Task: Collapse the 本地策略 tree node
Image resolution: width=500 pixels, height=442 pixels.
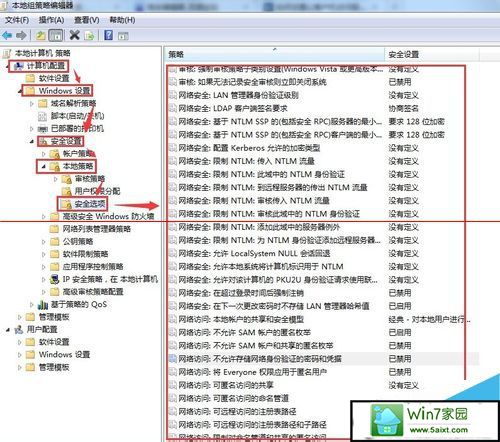Action: [44, 166]
